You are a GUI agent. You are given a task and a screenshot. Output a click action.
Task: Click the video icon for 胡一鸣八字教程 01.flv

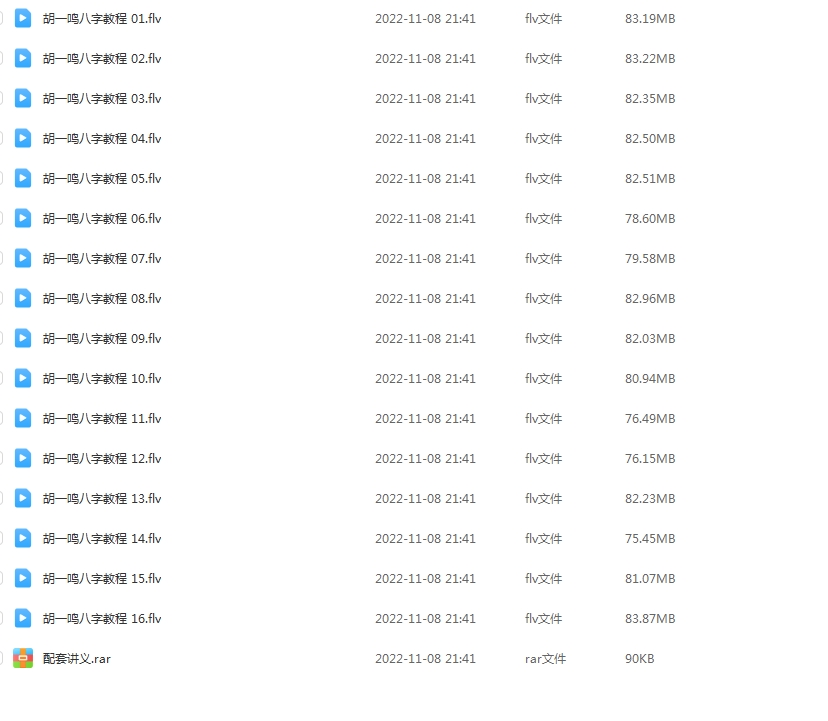(23, 18)
